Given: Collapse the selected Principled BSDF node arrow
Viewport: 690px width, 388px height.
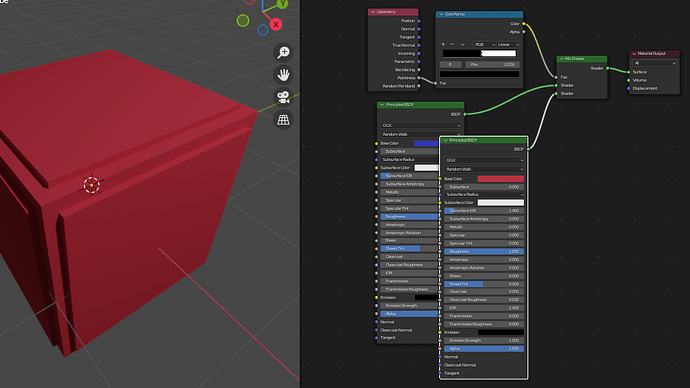Looking at the screenshot, I should tap(446, 140).
